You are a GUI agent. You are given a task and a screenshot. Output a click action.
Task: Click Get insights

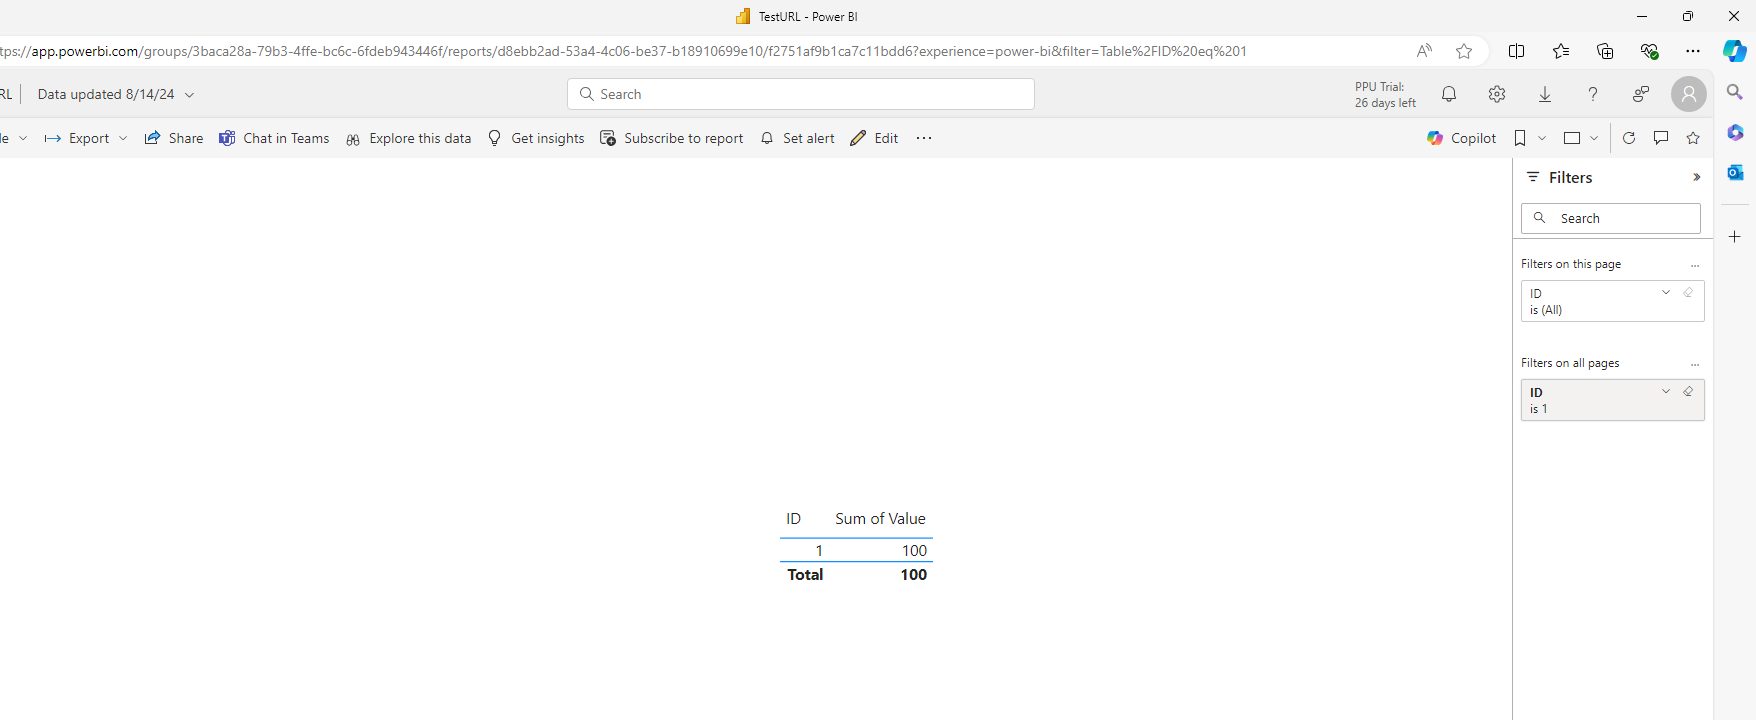(x=536, y=138)
